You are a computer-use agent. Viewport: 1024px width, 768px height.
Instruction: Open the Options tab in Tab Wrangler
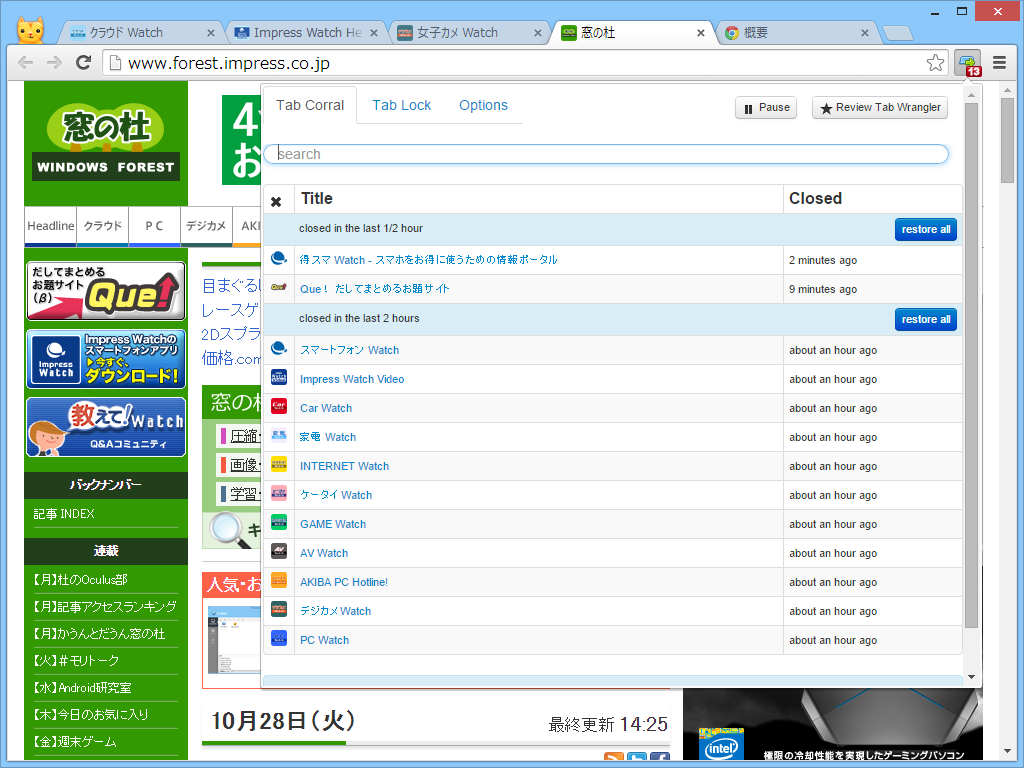(483, 104)
